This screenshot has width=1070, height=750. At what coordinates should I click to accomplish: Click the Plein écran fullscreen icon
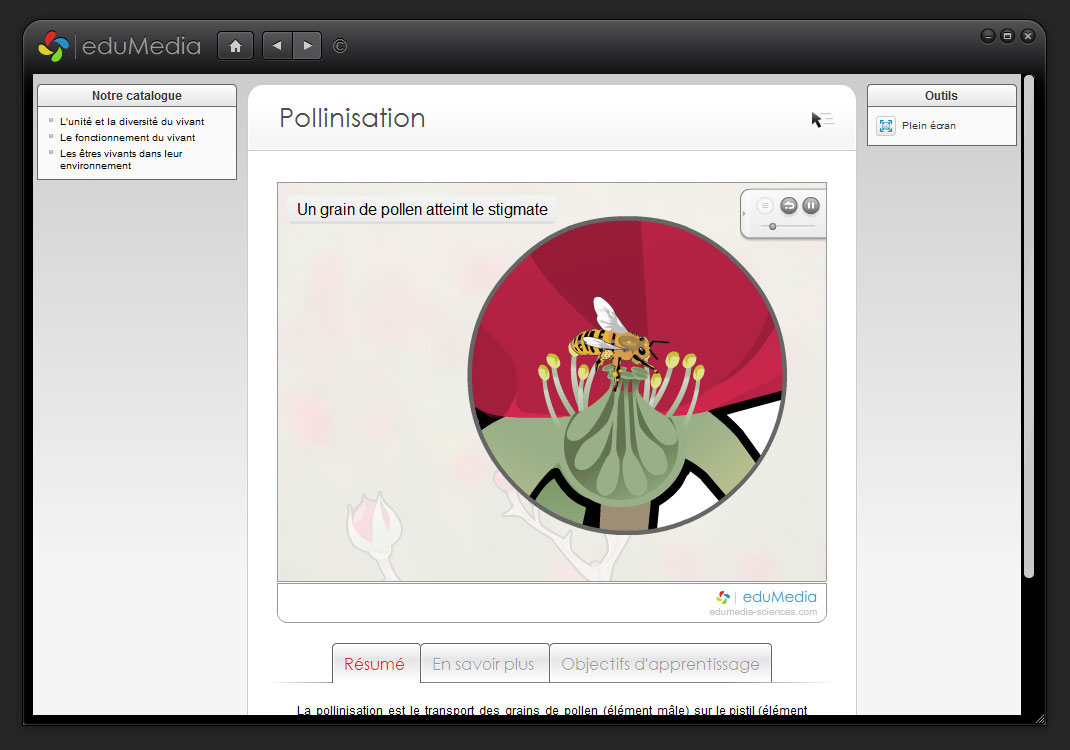click(x=886, y=126)
